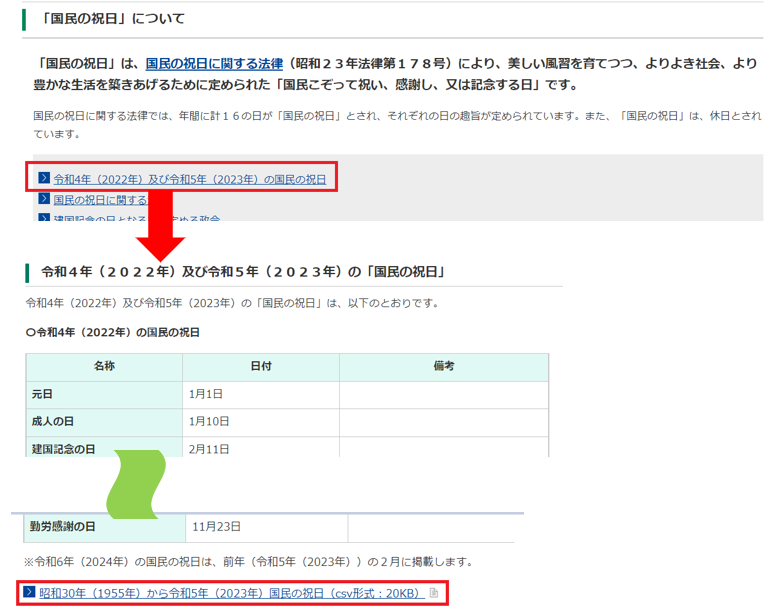Click arrow icon beside 昭和30年(1955年) csv link
This screenshot has width=773, height=613.
pyautogui.click(x=30, y=591)
